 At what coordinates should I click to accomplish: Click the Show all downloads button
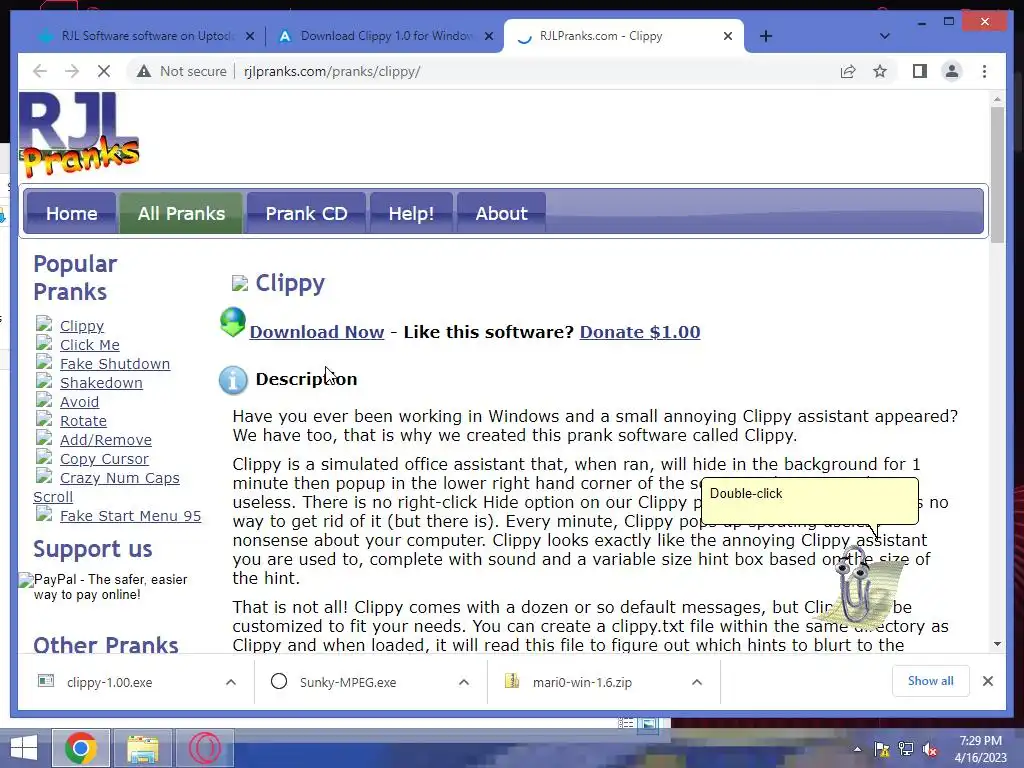[x=931, y=681]
